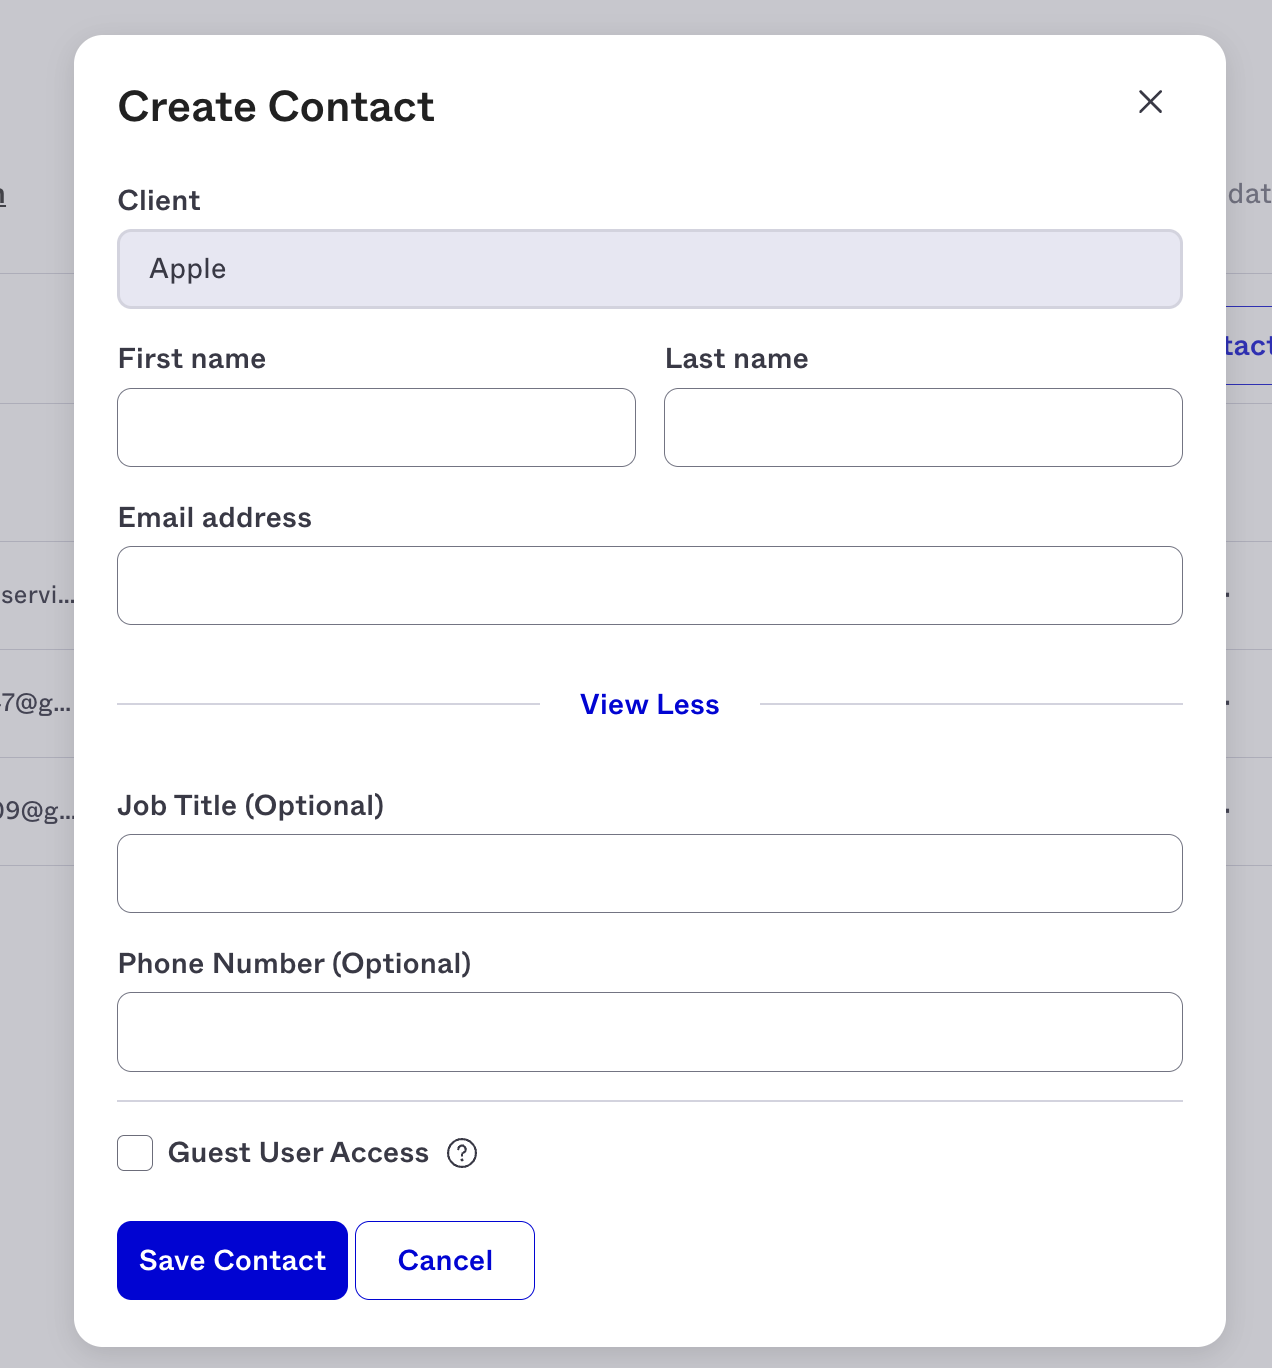Image resolution: width=1272 pixels, height=1368 pixels.
Task: Click the Phone Number (Optional) label
Action: pos(295,964)
